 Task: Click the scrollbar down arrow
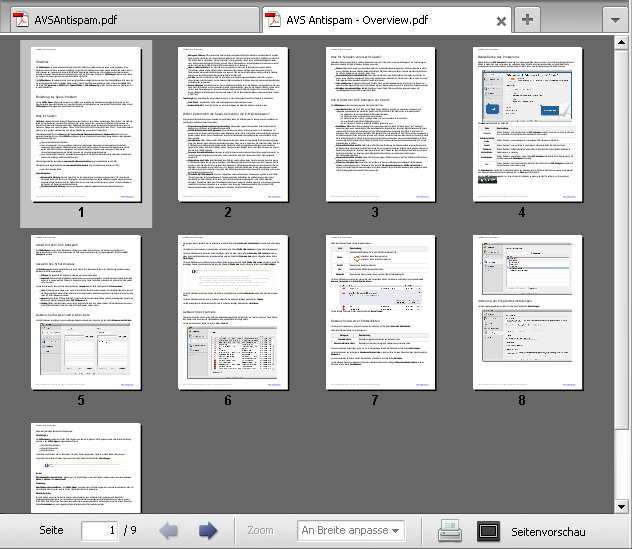coord(621,506)
